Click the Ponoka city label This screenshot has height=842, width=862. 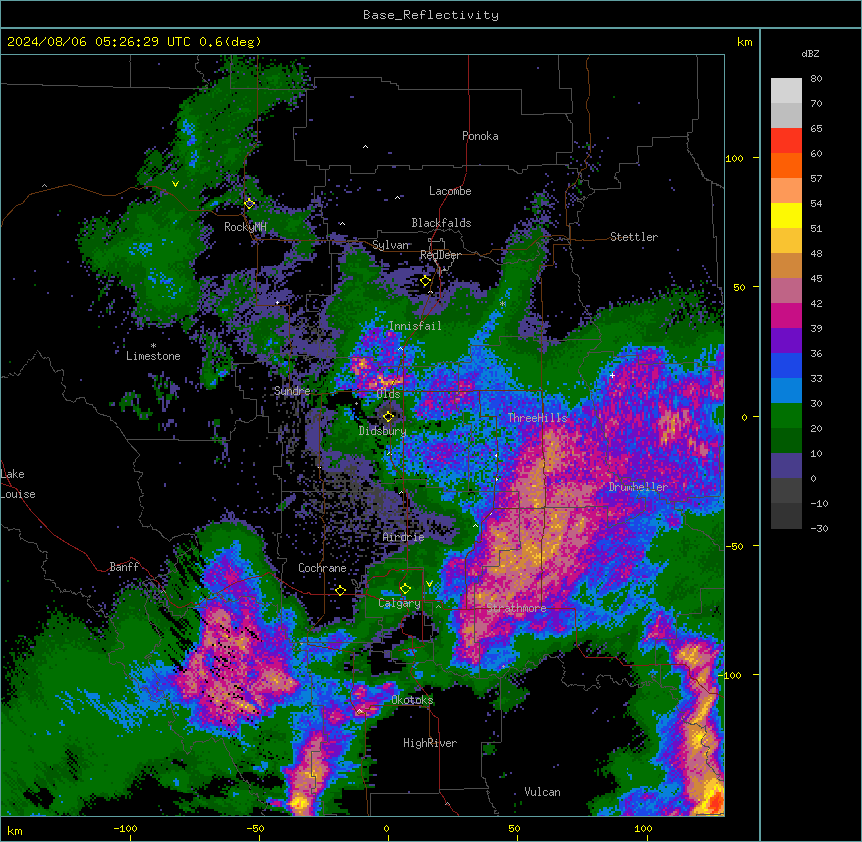(480, 136)
